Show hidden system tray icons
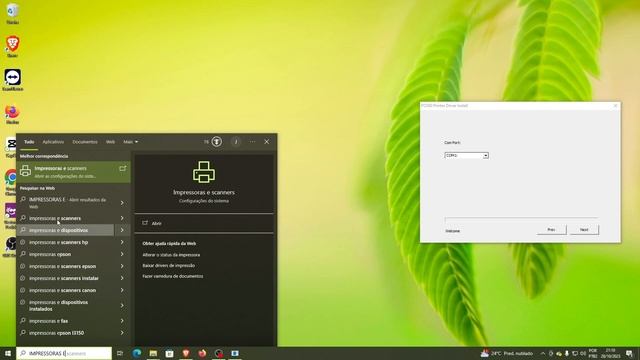Screen dimensions: 640x360 (x=543, y=353)
